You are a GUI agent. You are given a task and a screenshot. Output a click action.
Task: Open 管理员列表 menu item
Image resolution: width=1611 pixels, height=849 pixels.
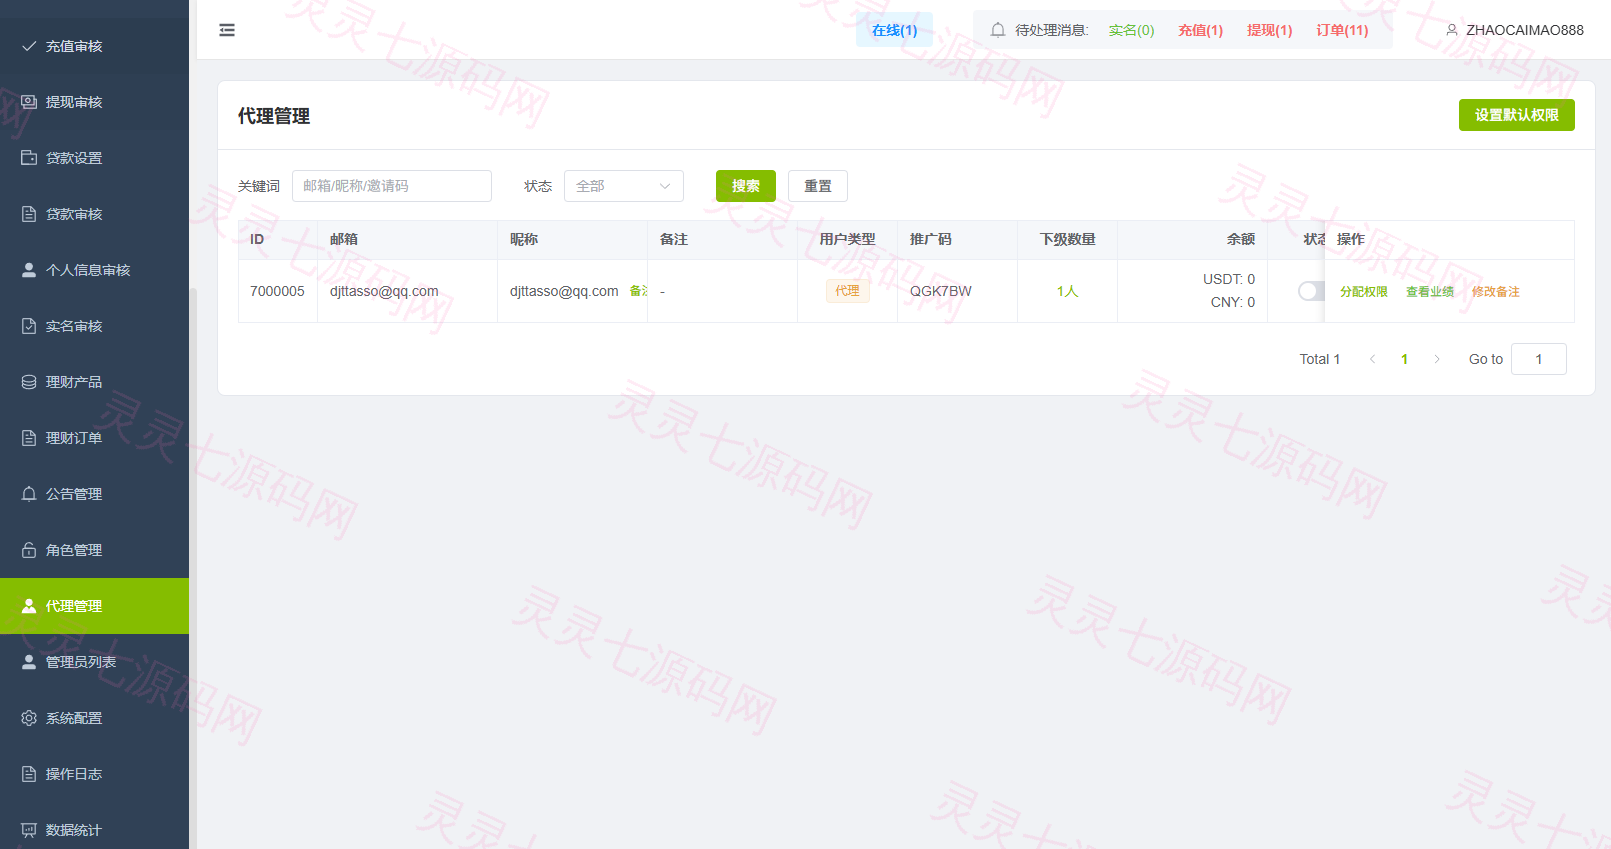94,662
